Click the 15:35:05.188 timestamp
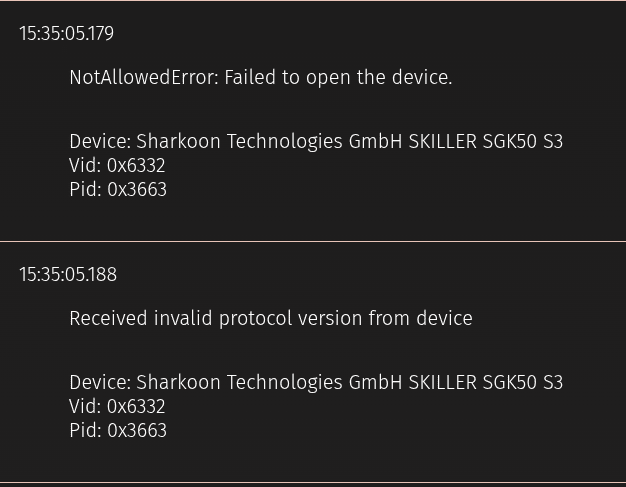This screenshot has width=626, height=487. click(66, 275)
